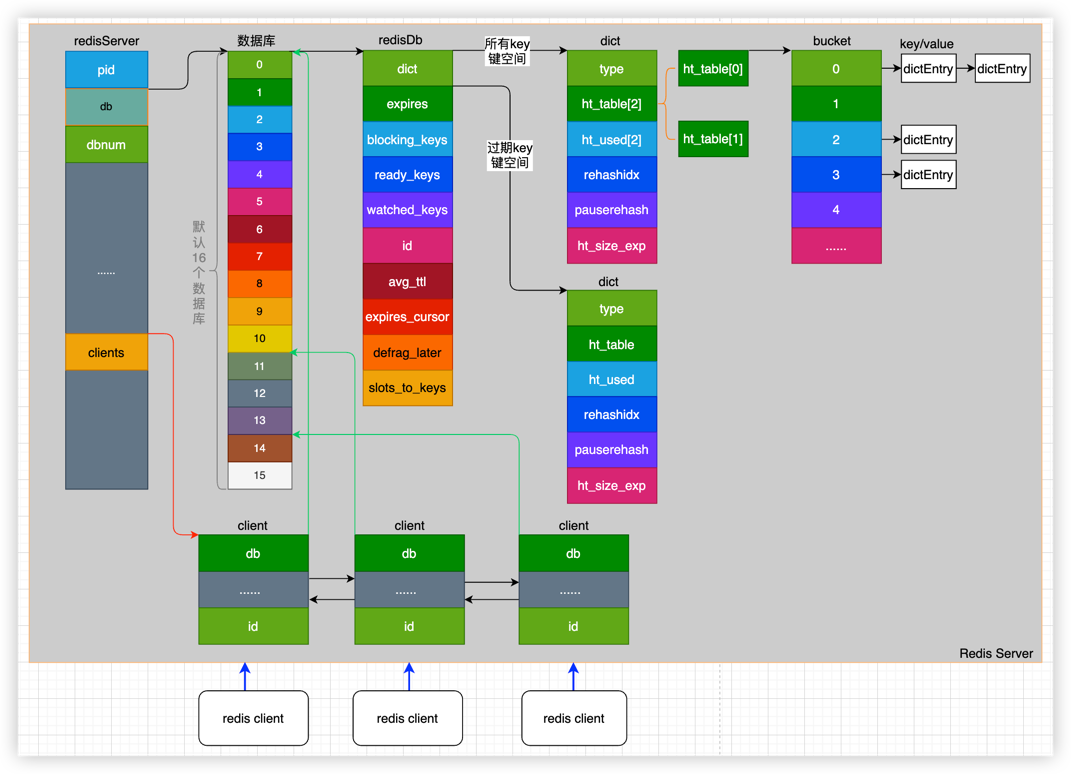
Task: Click bucket slot 3 in blue
Action: 836,175
